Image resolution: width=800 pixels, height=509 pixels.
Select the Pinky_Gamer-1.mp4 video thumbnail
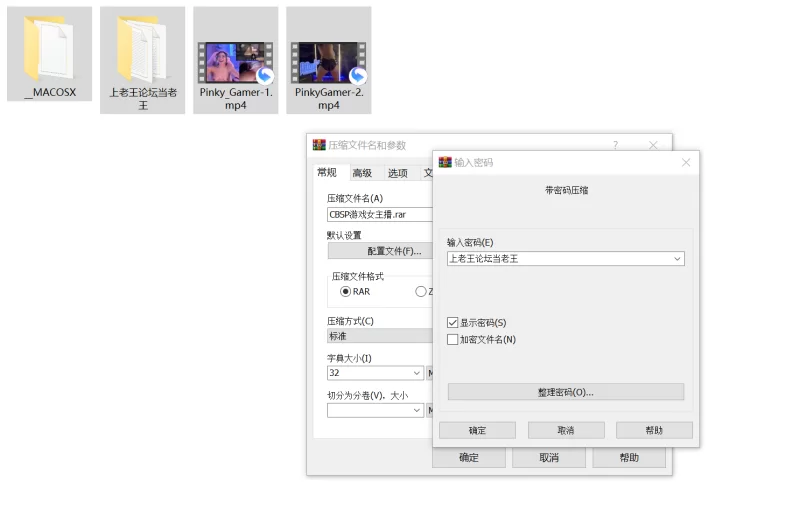(236, 63)
